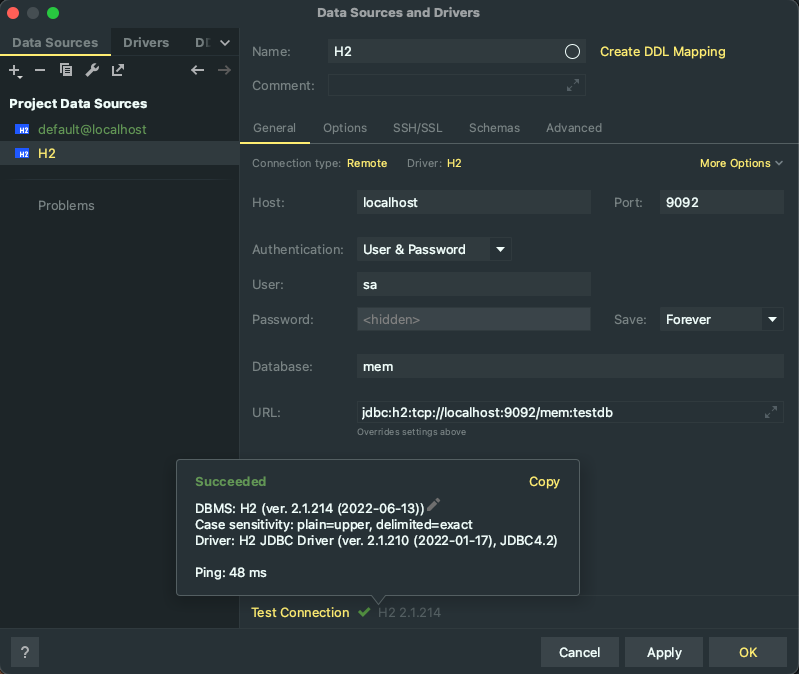Close the dialog with red button
Viewport: 799px width, 674px height.
[13, 13]
